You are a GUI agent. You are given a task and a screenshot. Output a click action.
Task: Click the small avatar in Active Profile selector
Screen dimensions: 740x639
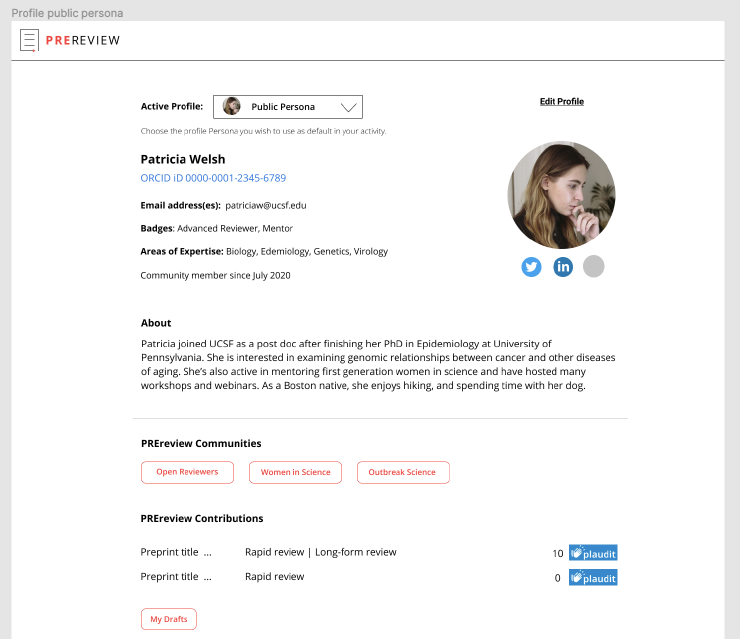(x=232, y=107)
